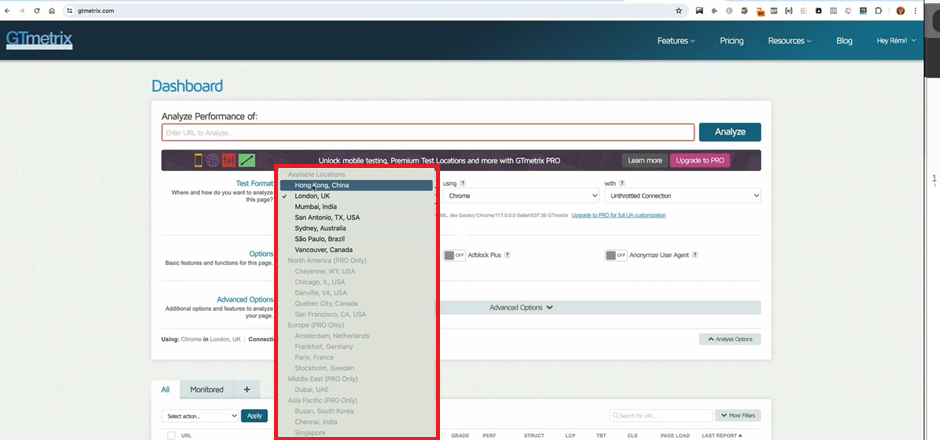The width and height of the screenshot is (940, 440).
Task: Toggle the Adblock Plus switch
Action: [454, 255]
